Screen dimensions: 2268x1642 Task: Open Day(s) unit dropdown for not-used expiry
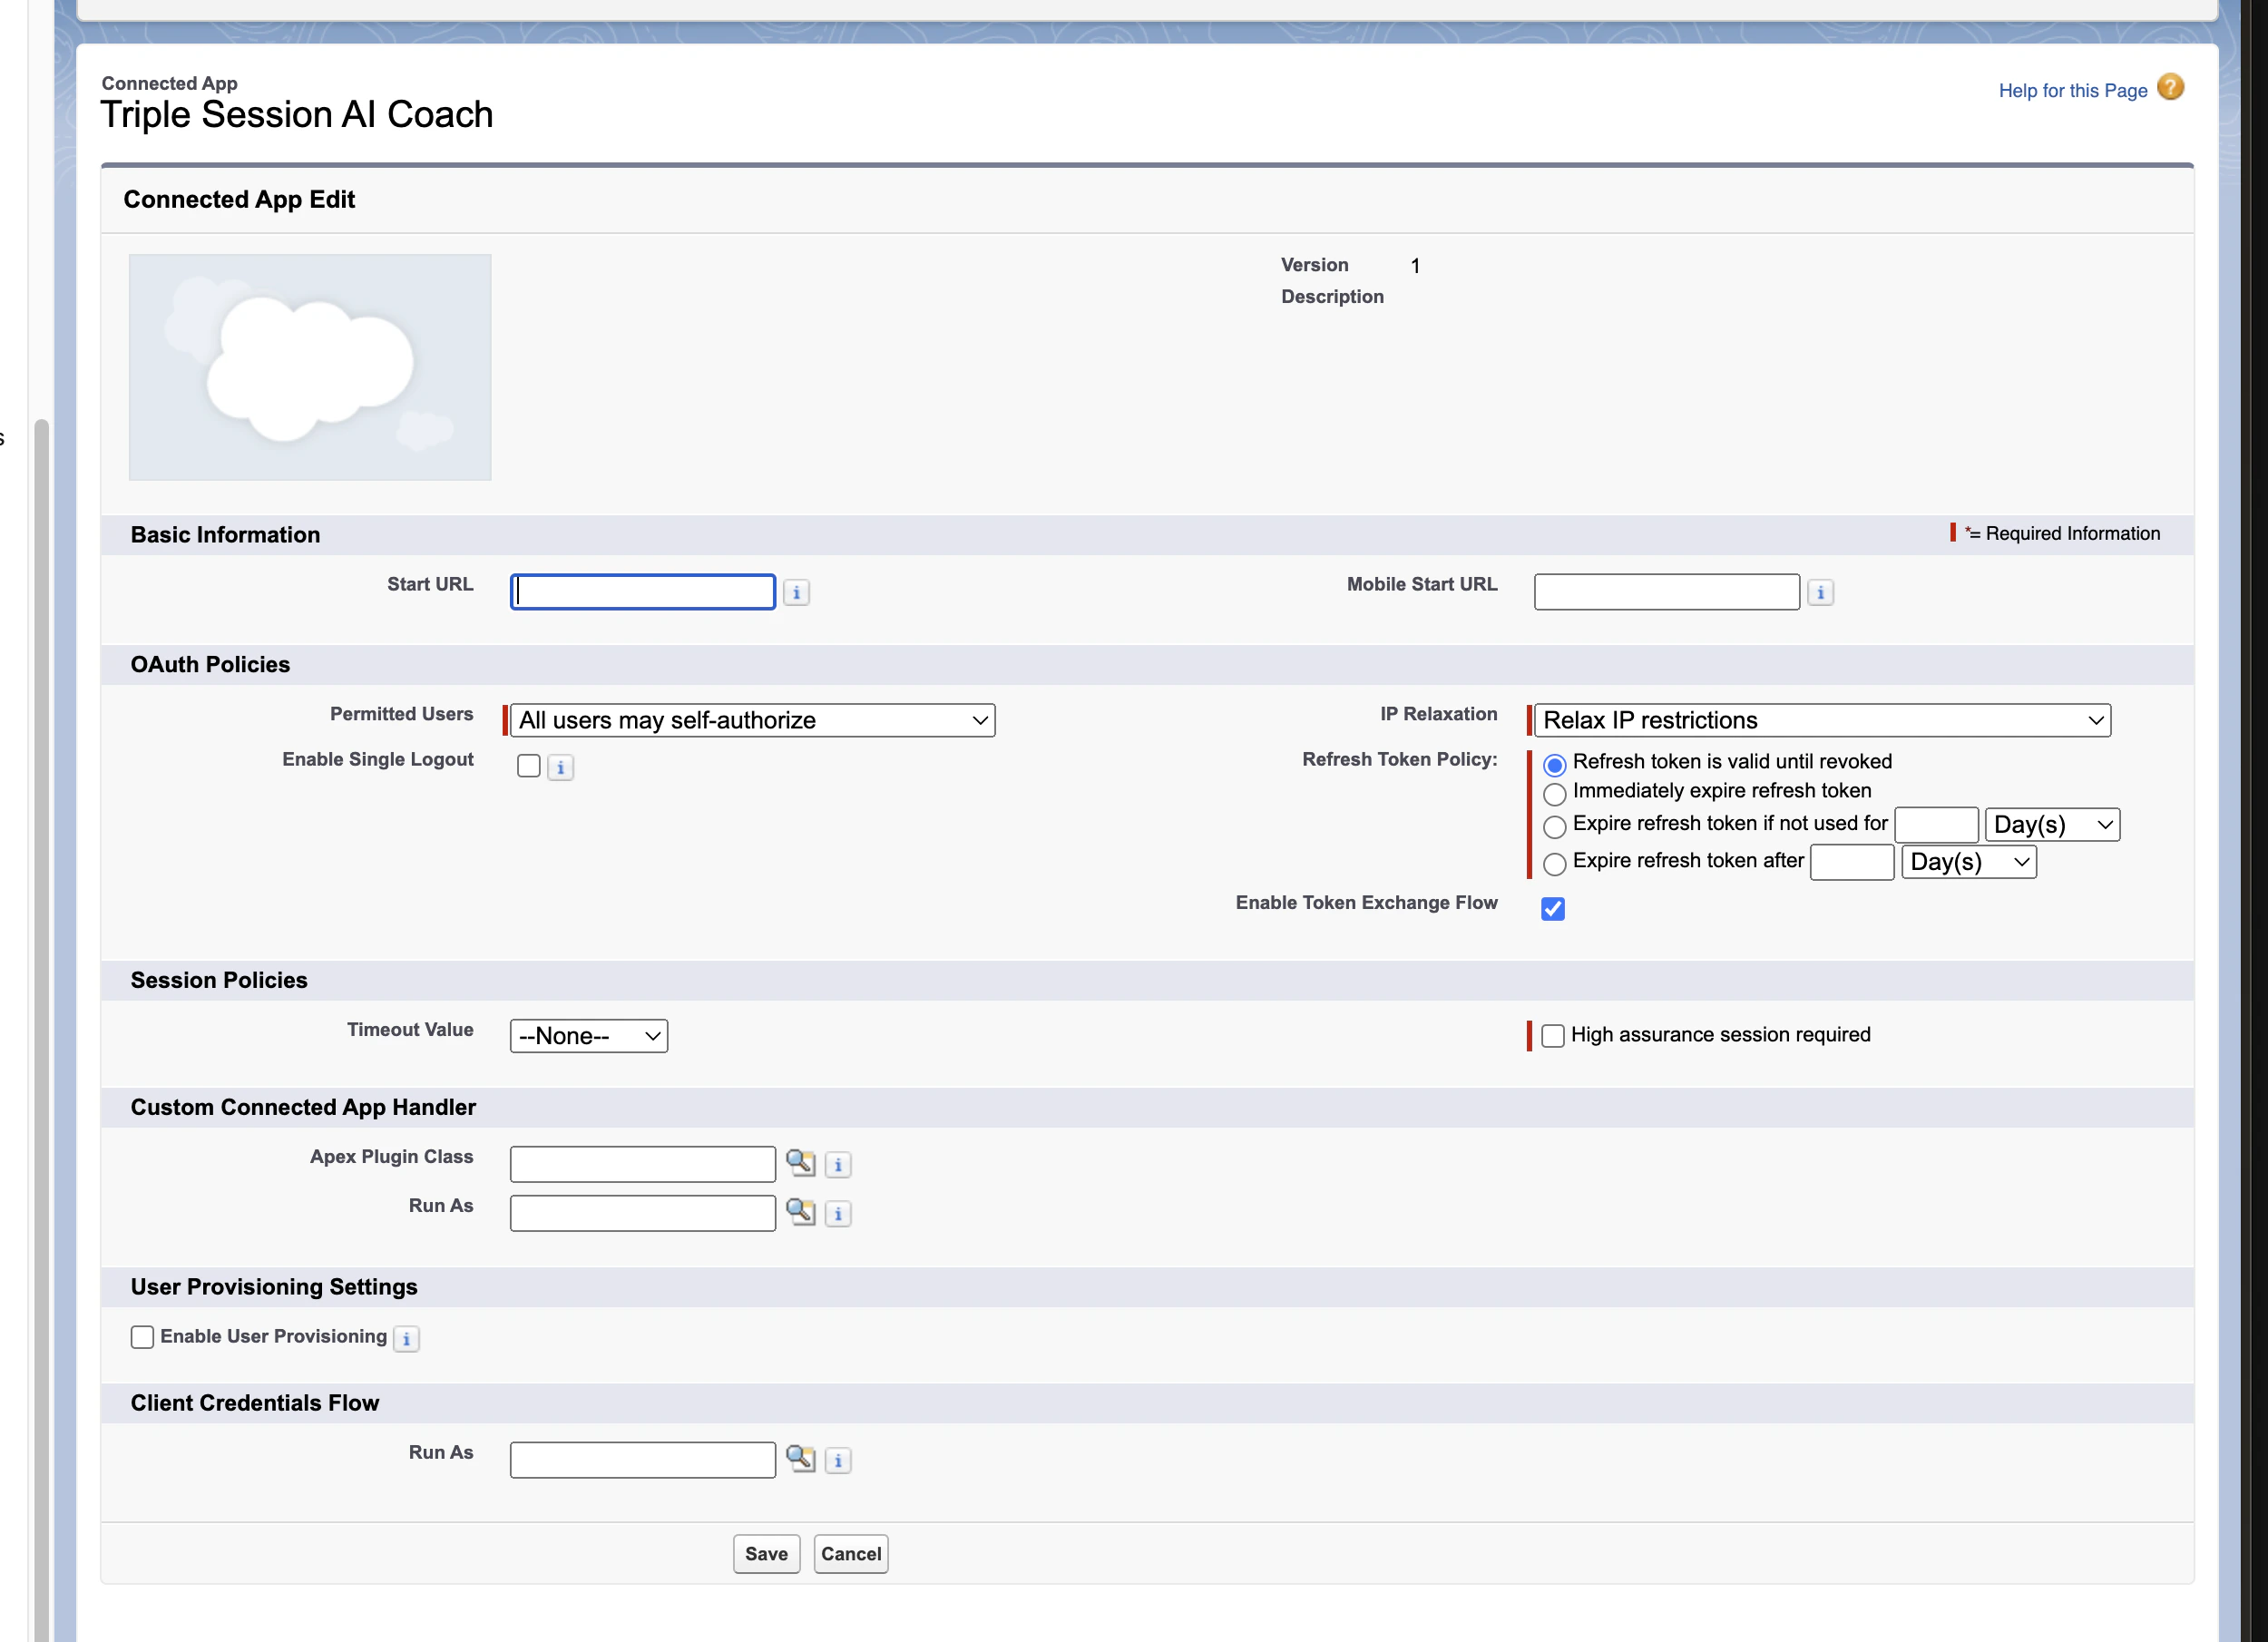coord(2052,825)
